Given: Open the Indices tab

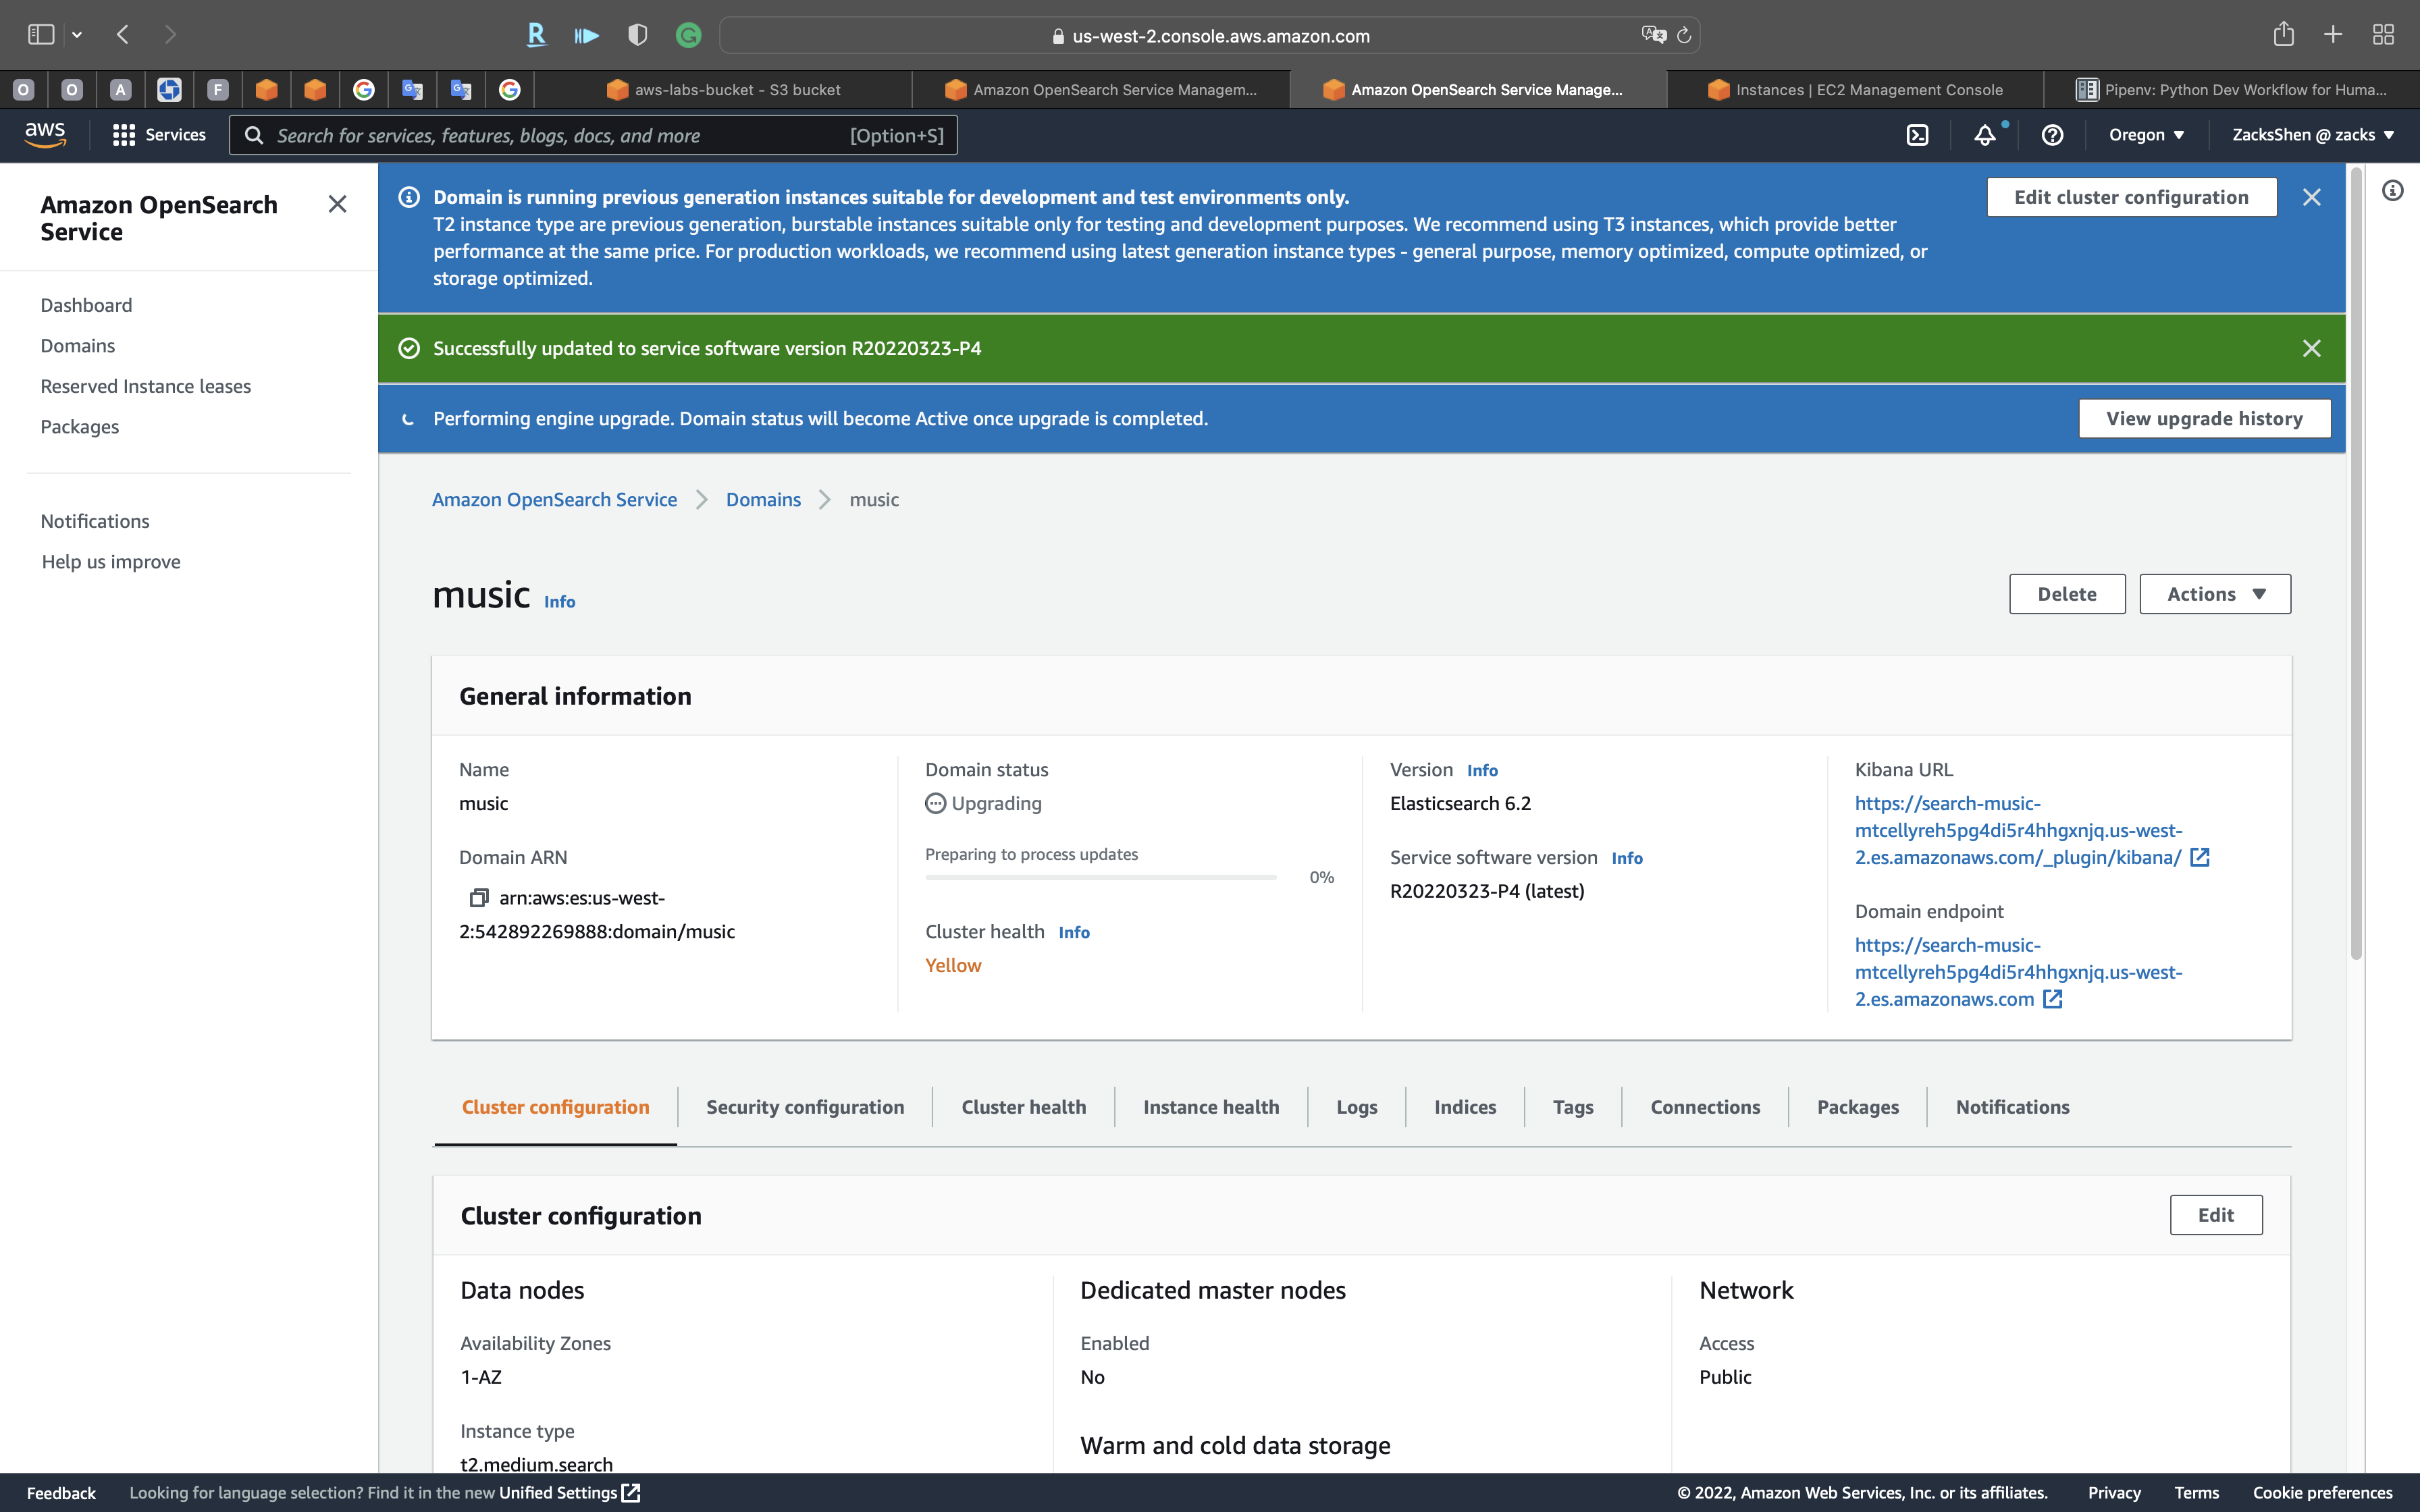Looking at the screenshot, I should tap(1464, 1107).
